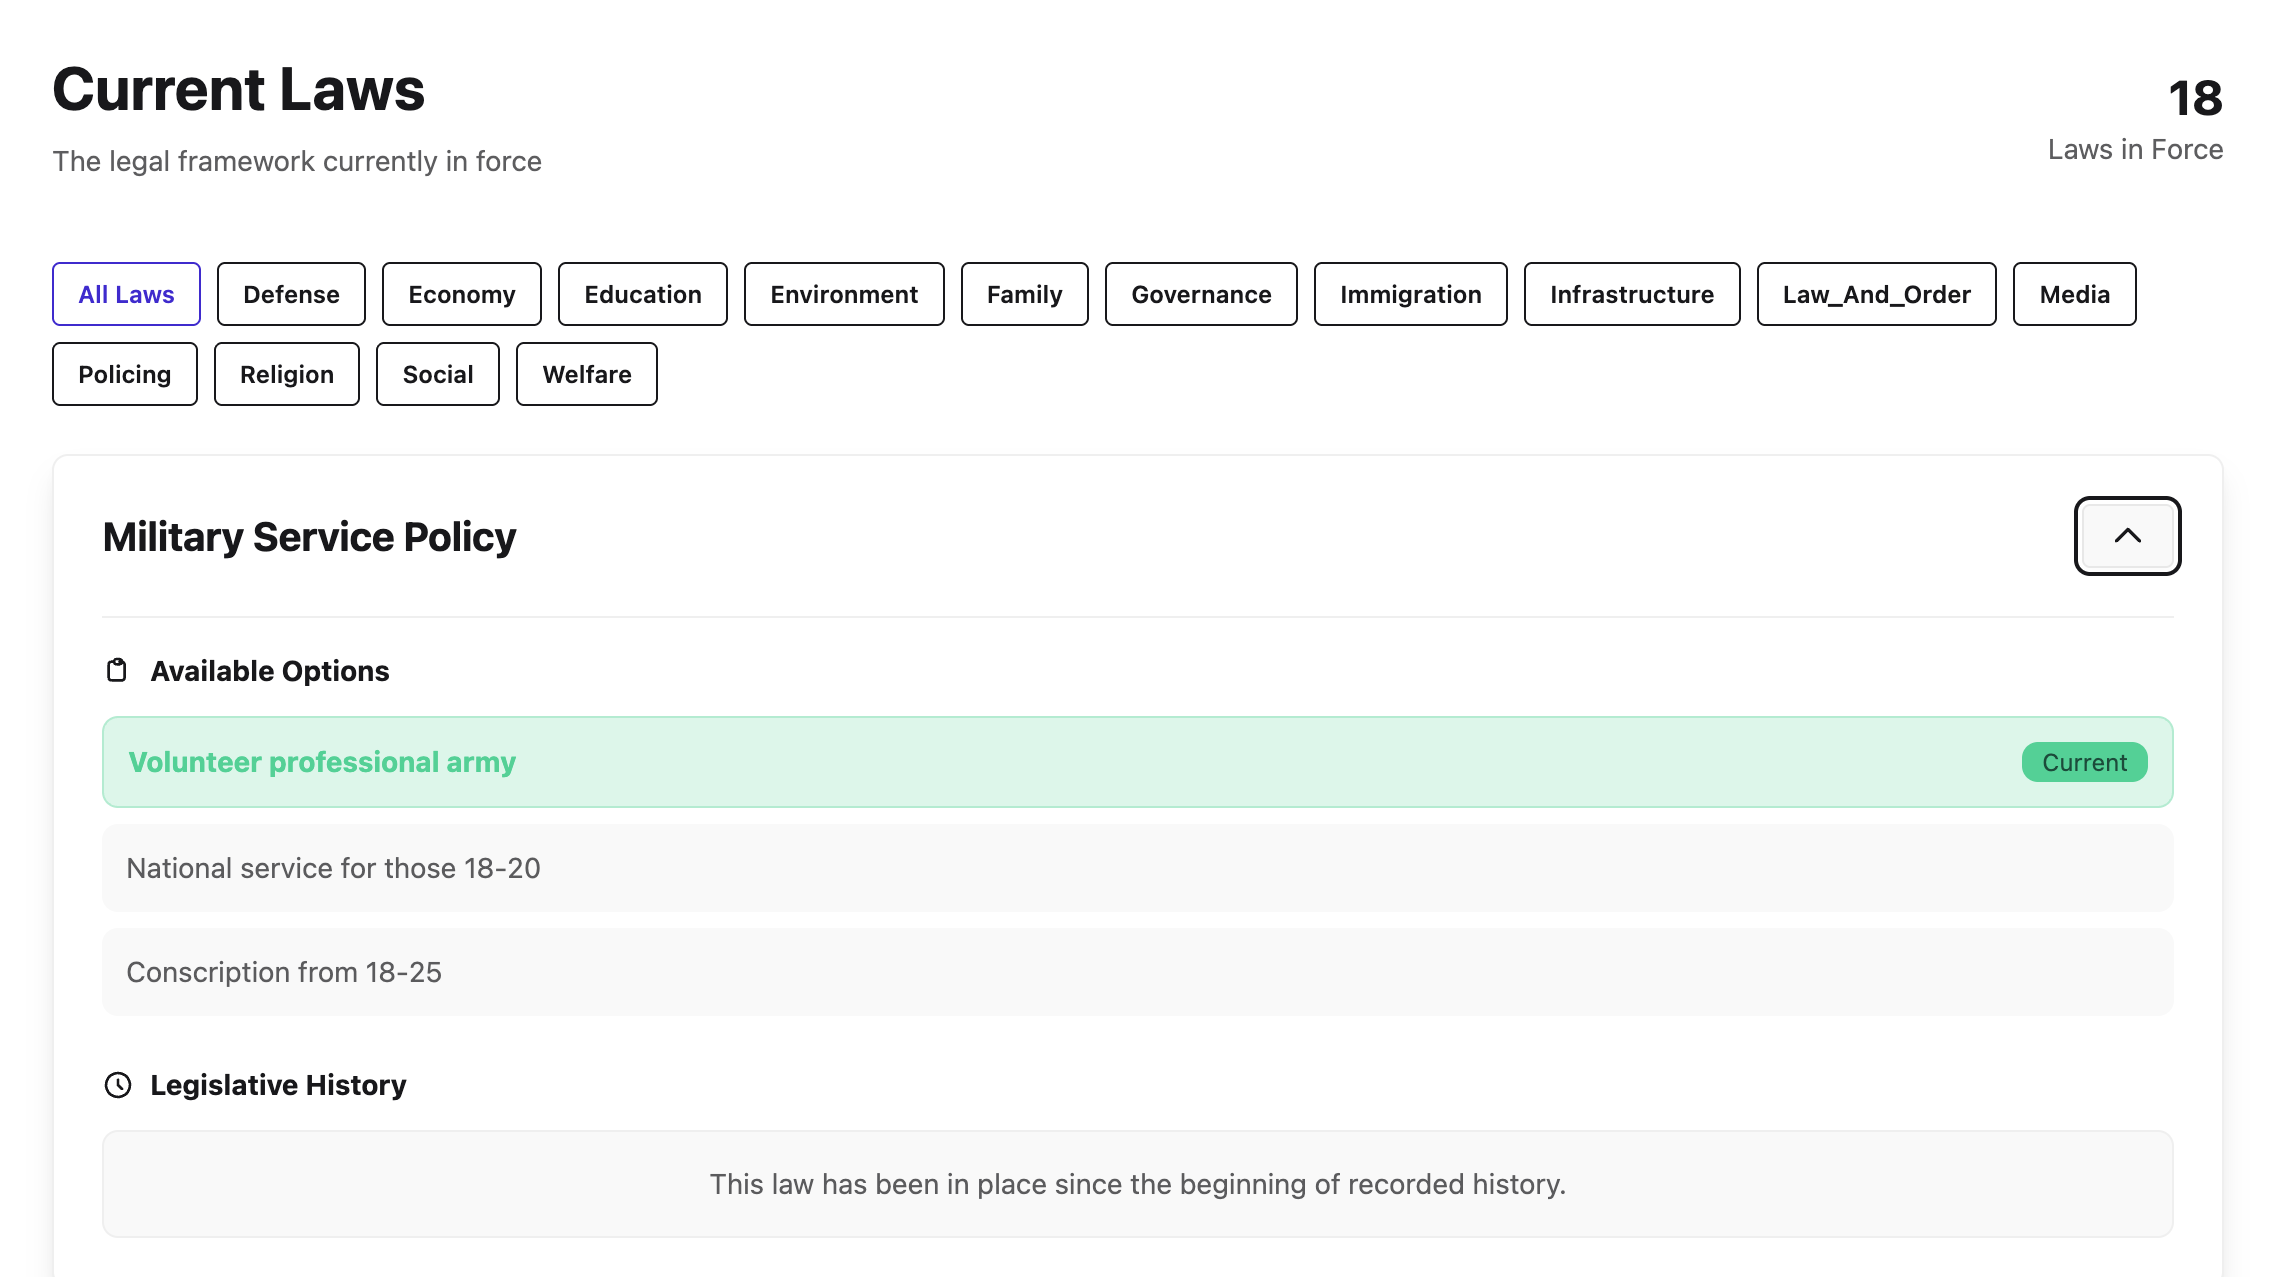Click the Volunteer professional army option
The width and height of the screenshot is (2270, 1277).
pyautogui.click(x=1137, y=762)
